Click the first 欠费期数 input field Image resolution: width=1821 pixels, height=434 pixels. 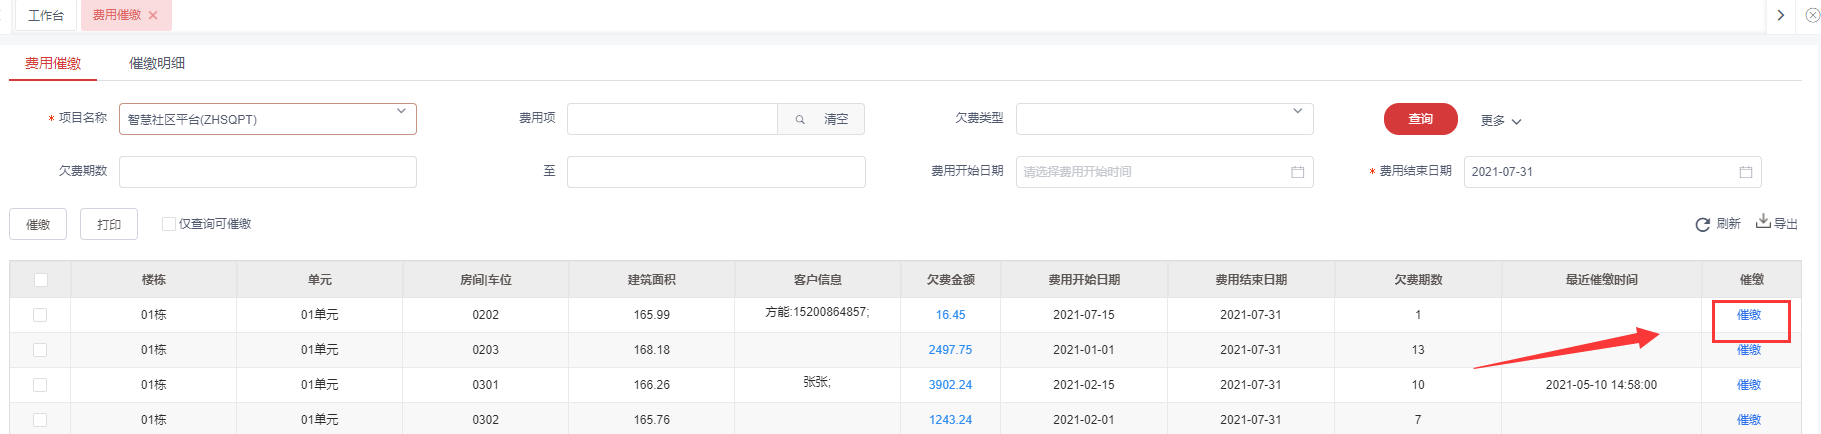(x=268, y=172)
